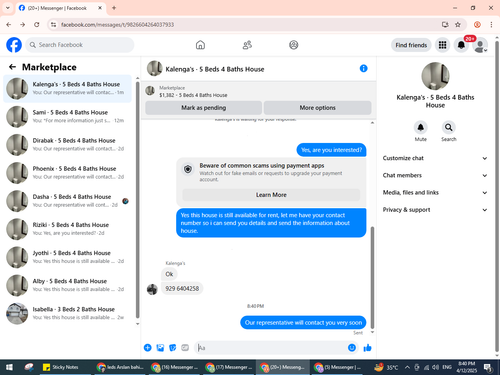Open the emoji picker icon
This screenshot has height=375, width=500.
click(352, 348)
